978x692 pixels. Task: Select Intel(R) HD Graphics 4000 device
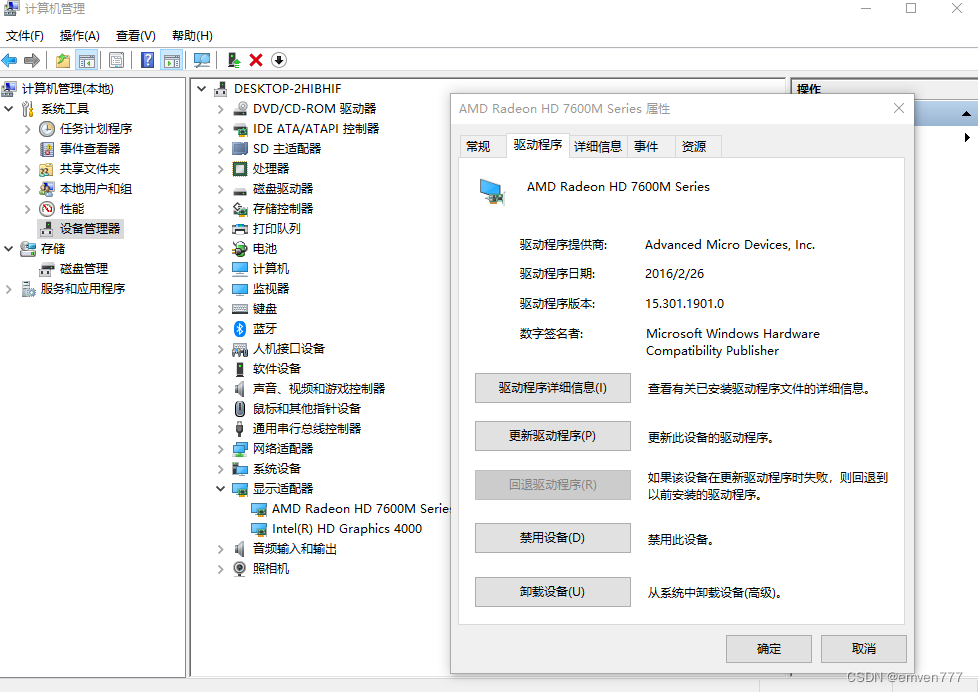coord(346,529)
